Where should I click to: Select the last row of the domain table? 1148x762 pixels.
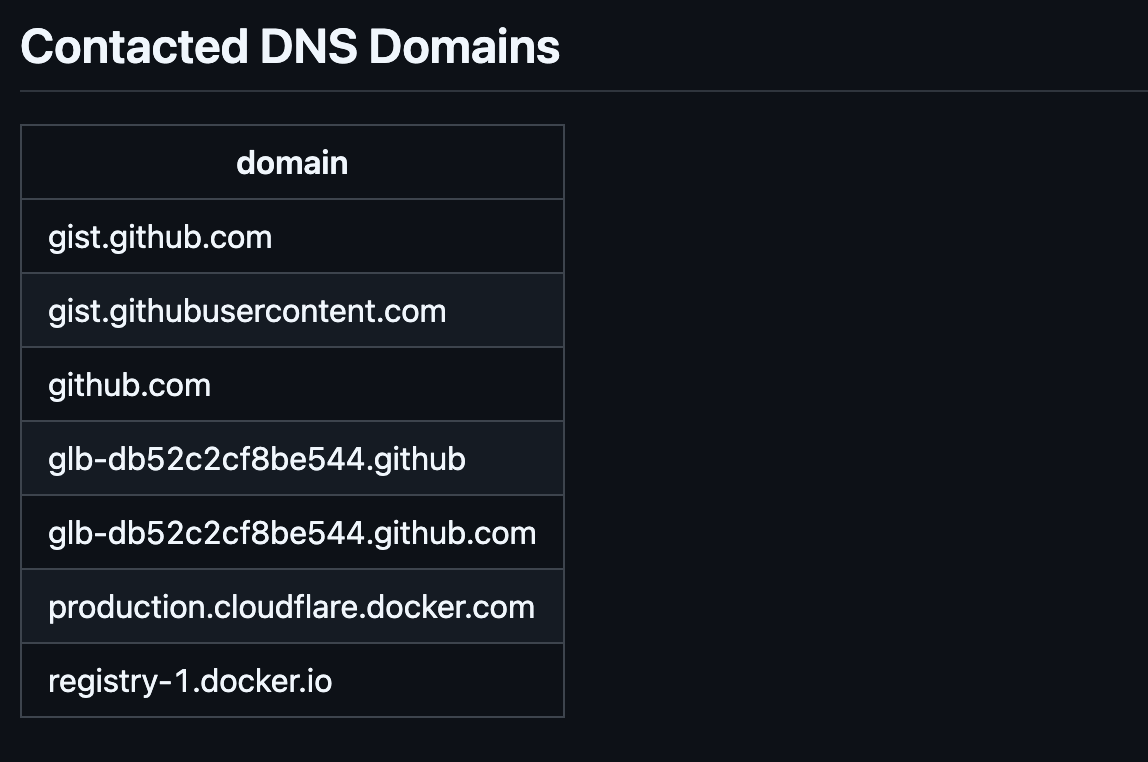292,680
